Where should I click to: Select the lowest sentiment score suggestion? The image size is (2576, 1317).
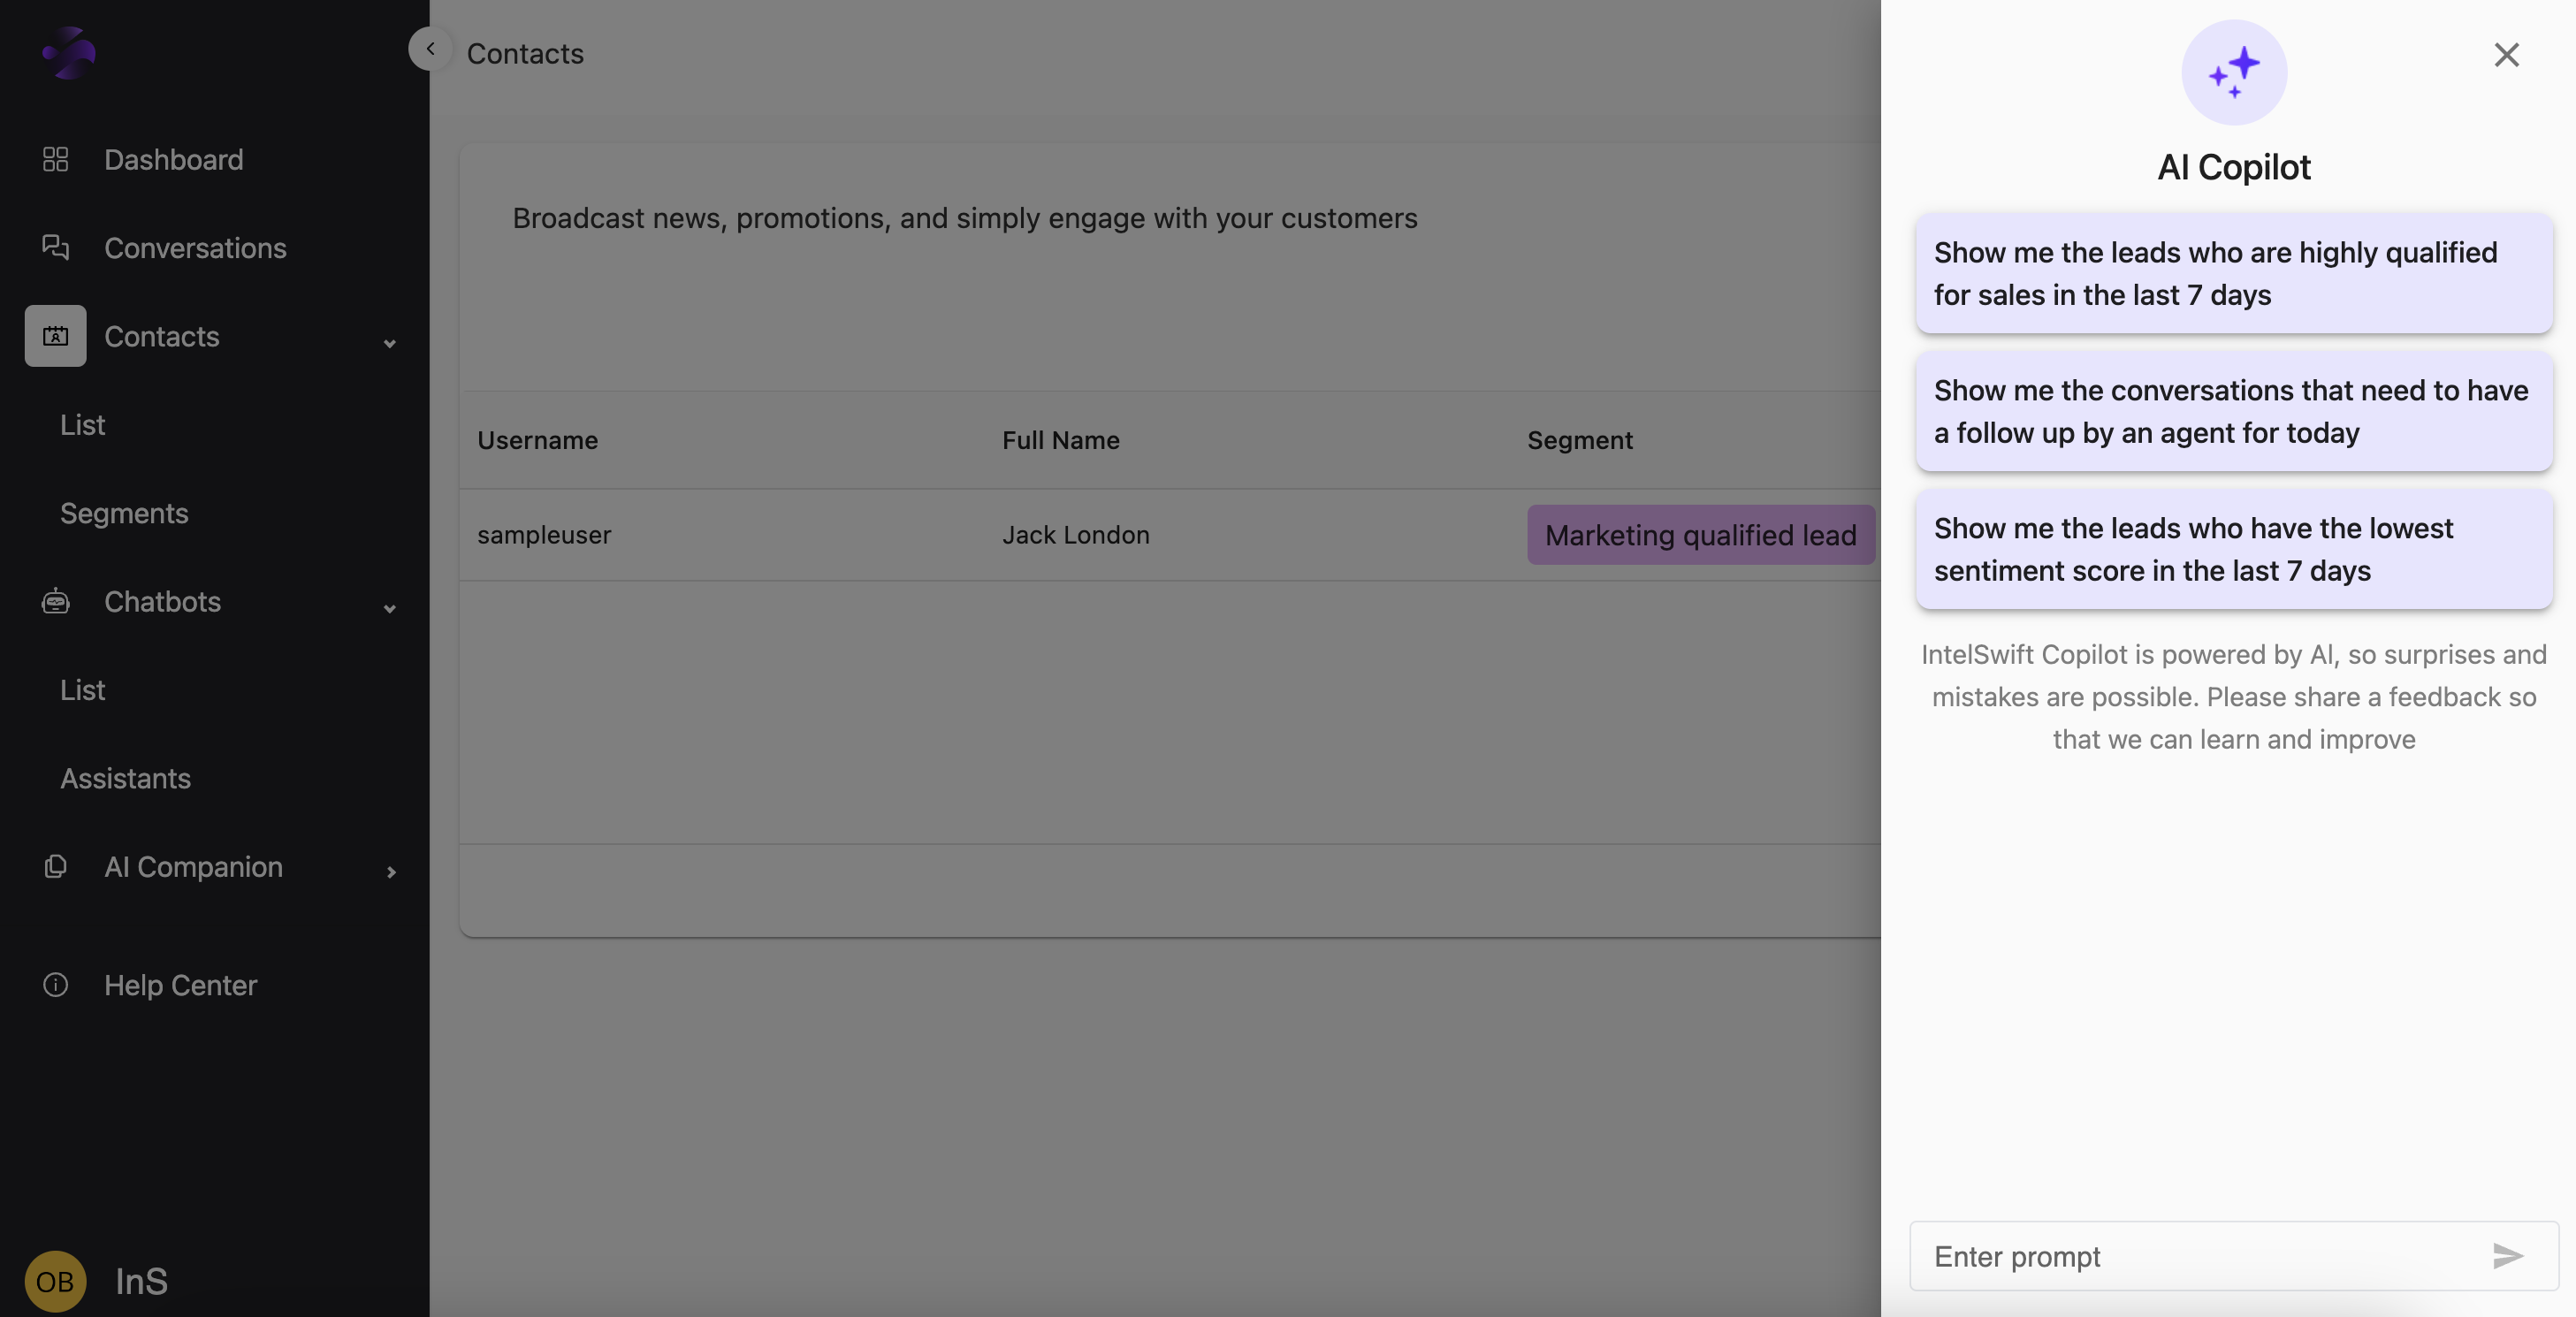(2233, 549)
